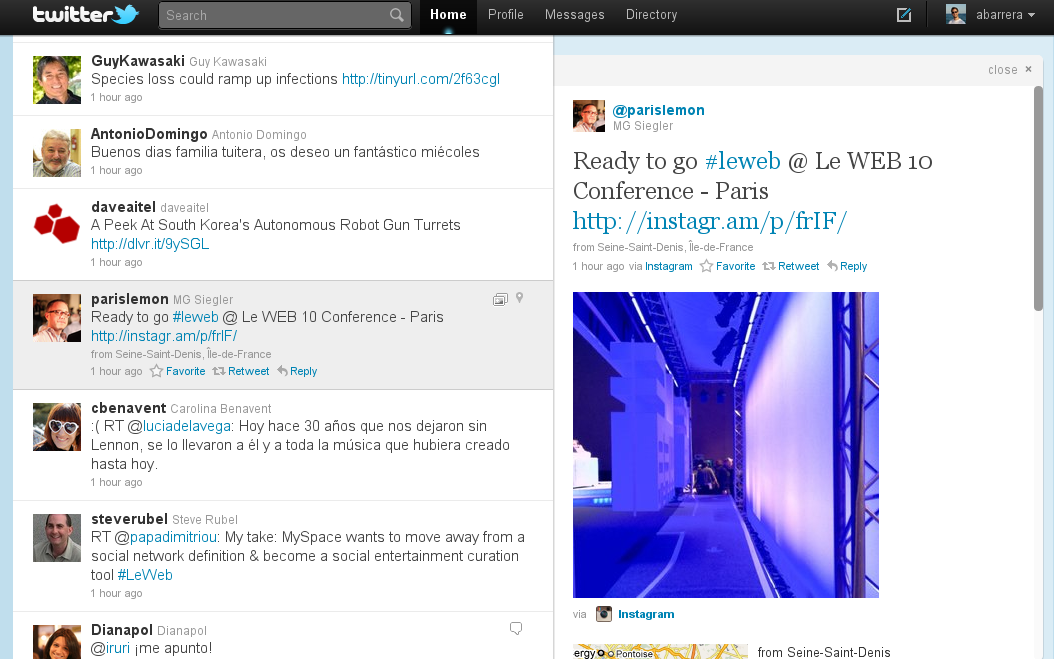Screen dimensions: 1054x659
Task: Click the AntonioDomingo username
Action: [x=149, y=134]
